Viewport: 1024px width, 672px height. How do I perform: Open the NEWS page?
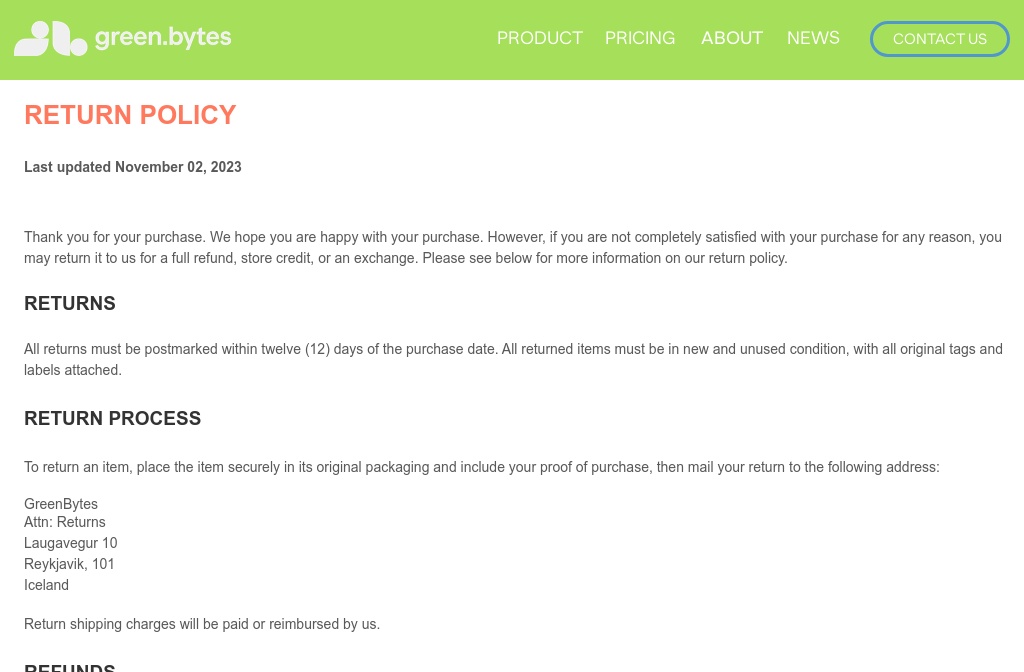[813, 38]
